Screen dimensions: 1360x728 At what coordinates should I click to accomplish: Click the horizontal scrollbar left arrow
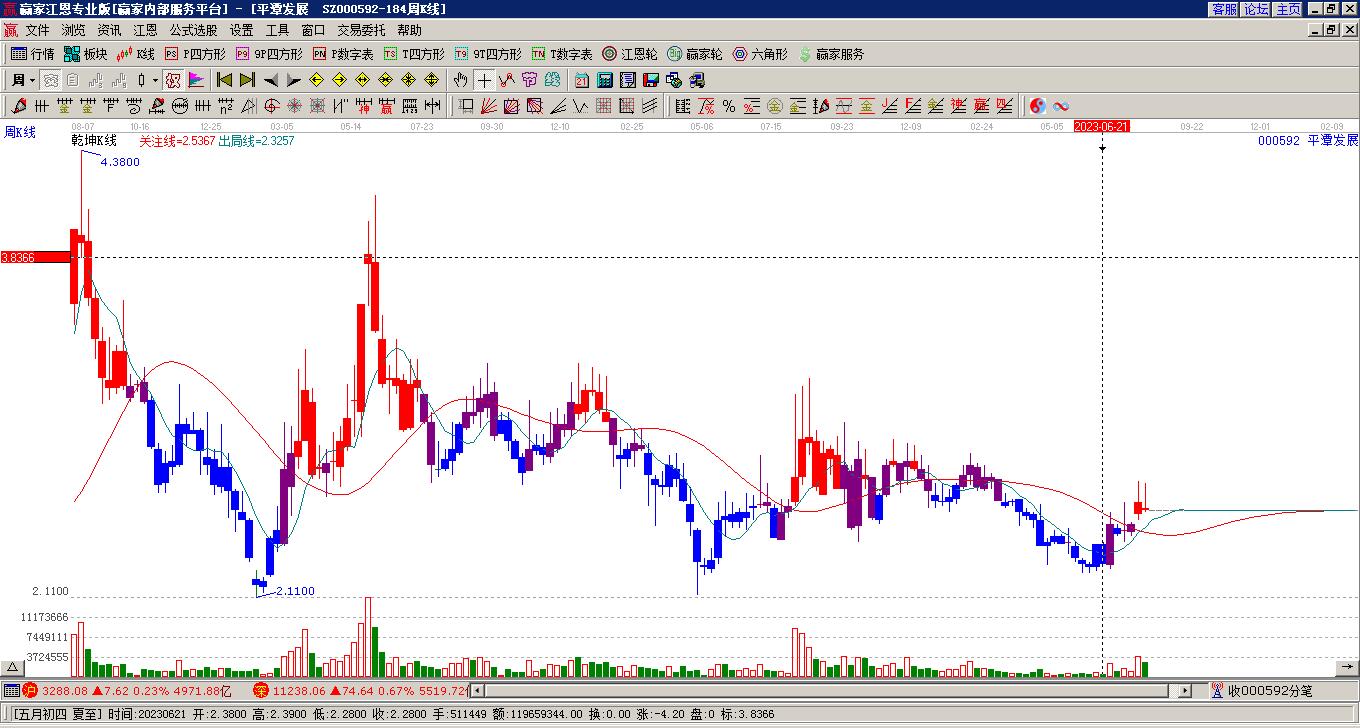point(477,690)
